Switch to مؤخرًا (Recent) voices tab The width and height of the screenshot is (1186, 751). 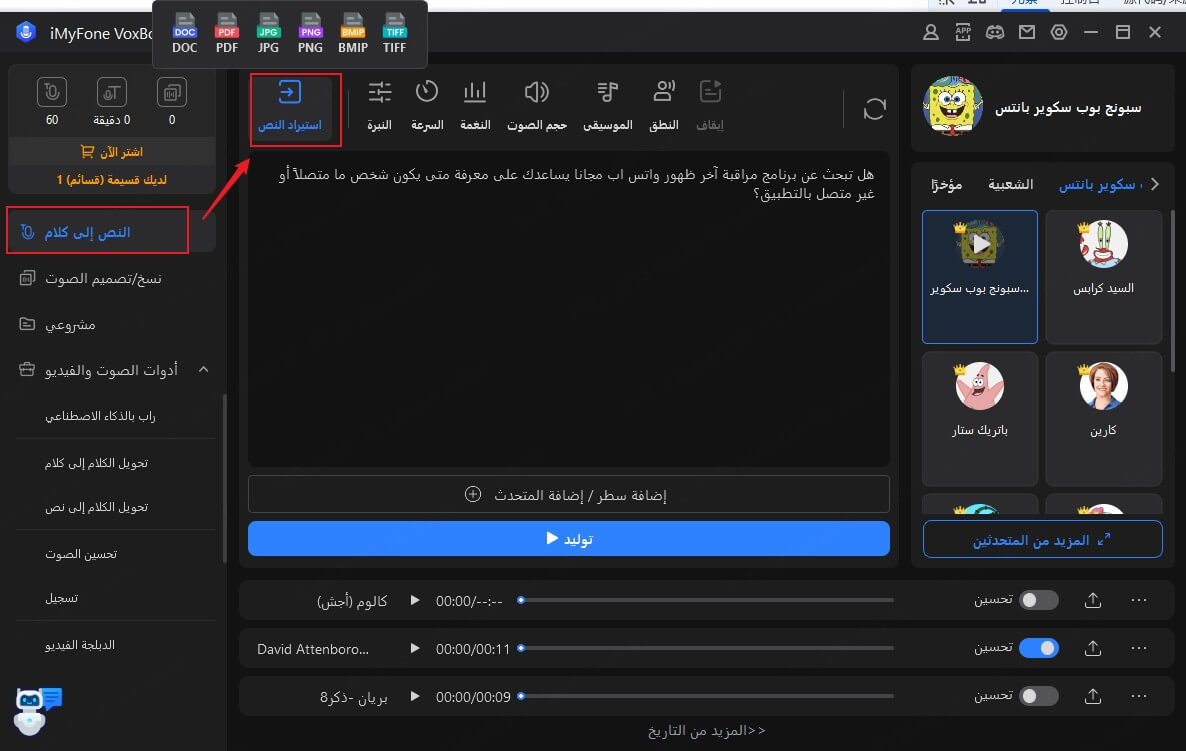click(946, 185)
